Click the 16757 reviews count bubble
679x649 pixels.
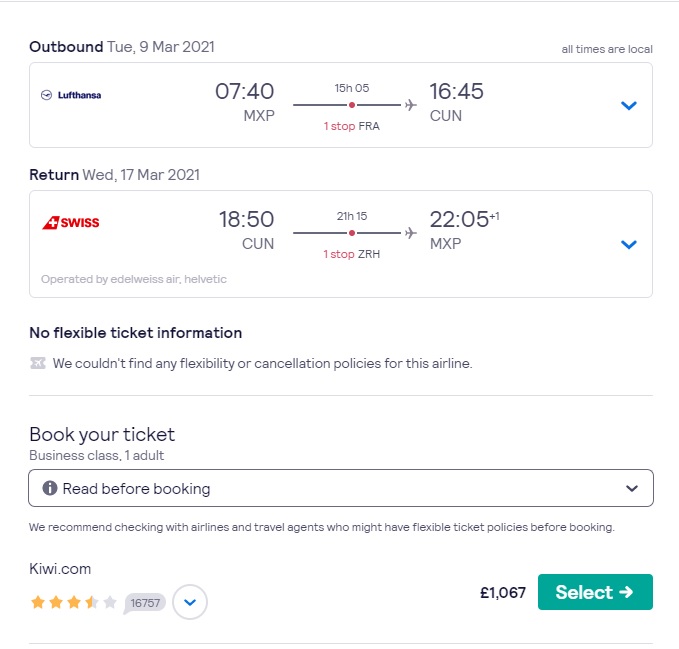click(x=145, y=603)
